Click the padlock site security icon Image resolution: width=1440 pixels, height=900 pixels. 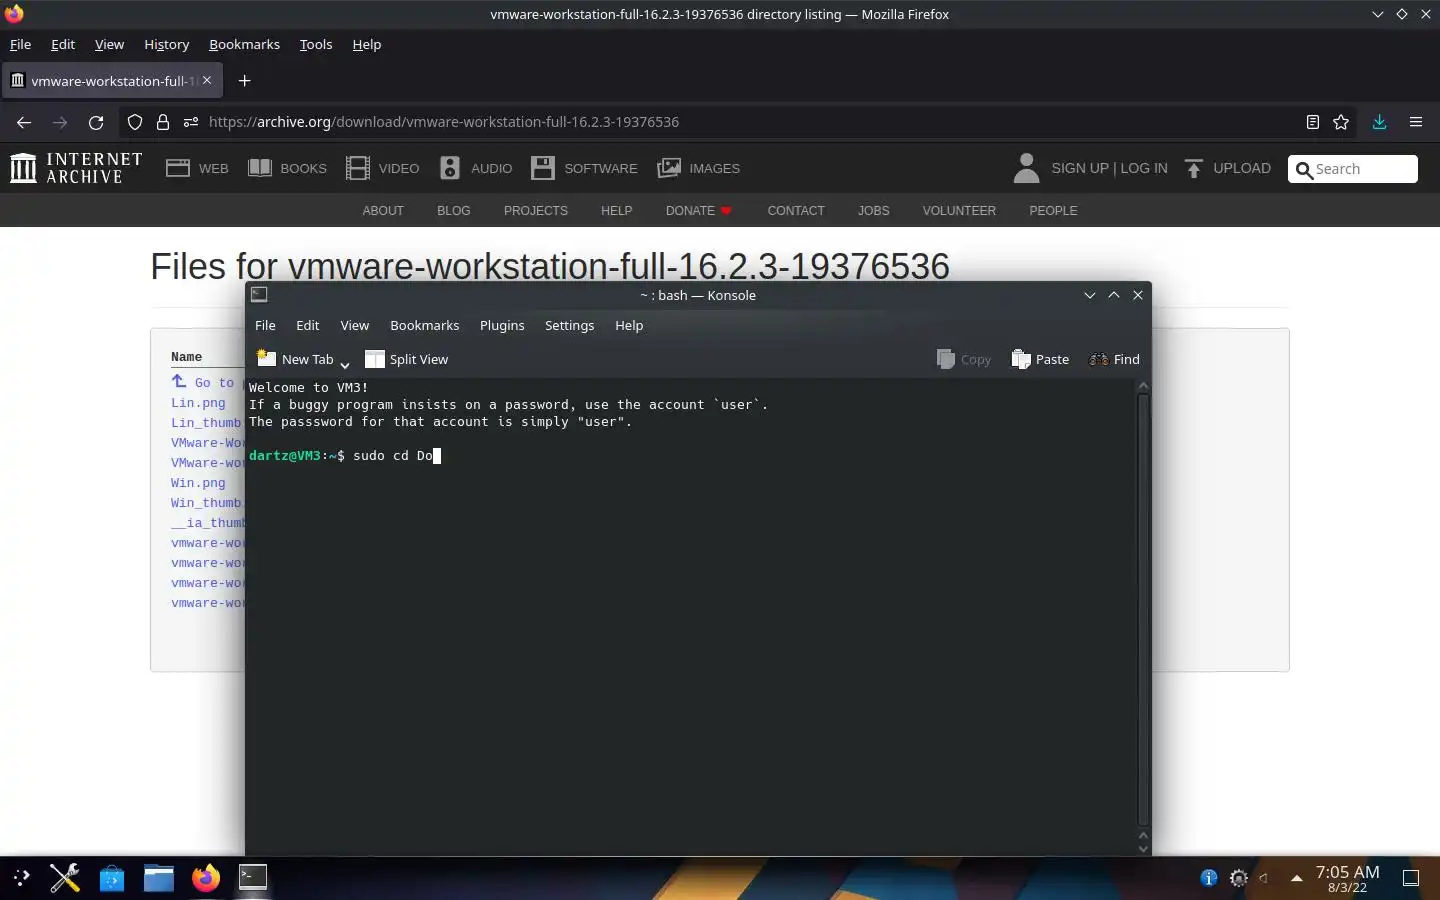[163, 122]
